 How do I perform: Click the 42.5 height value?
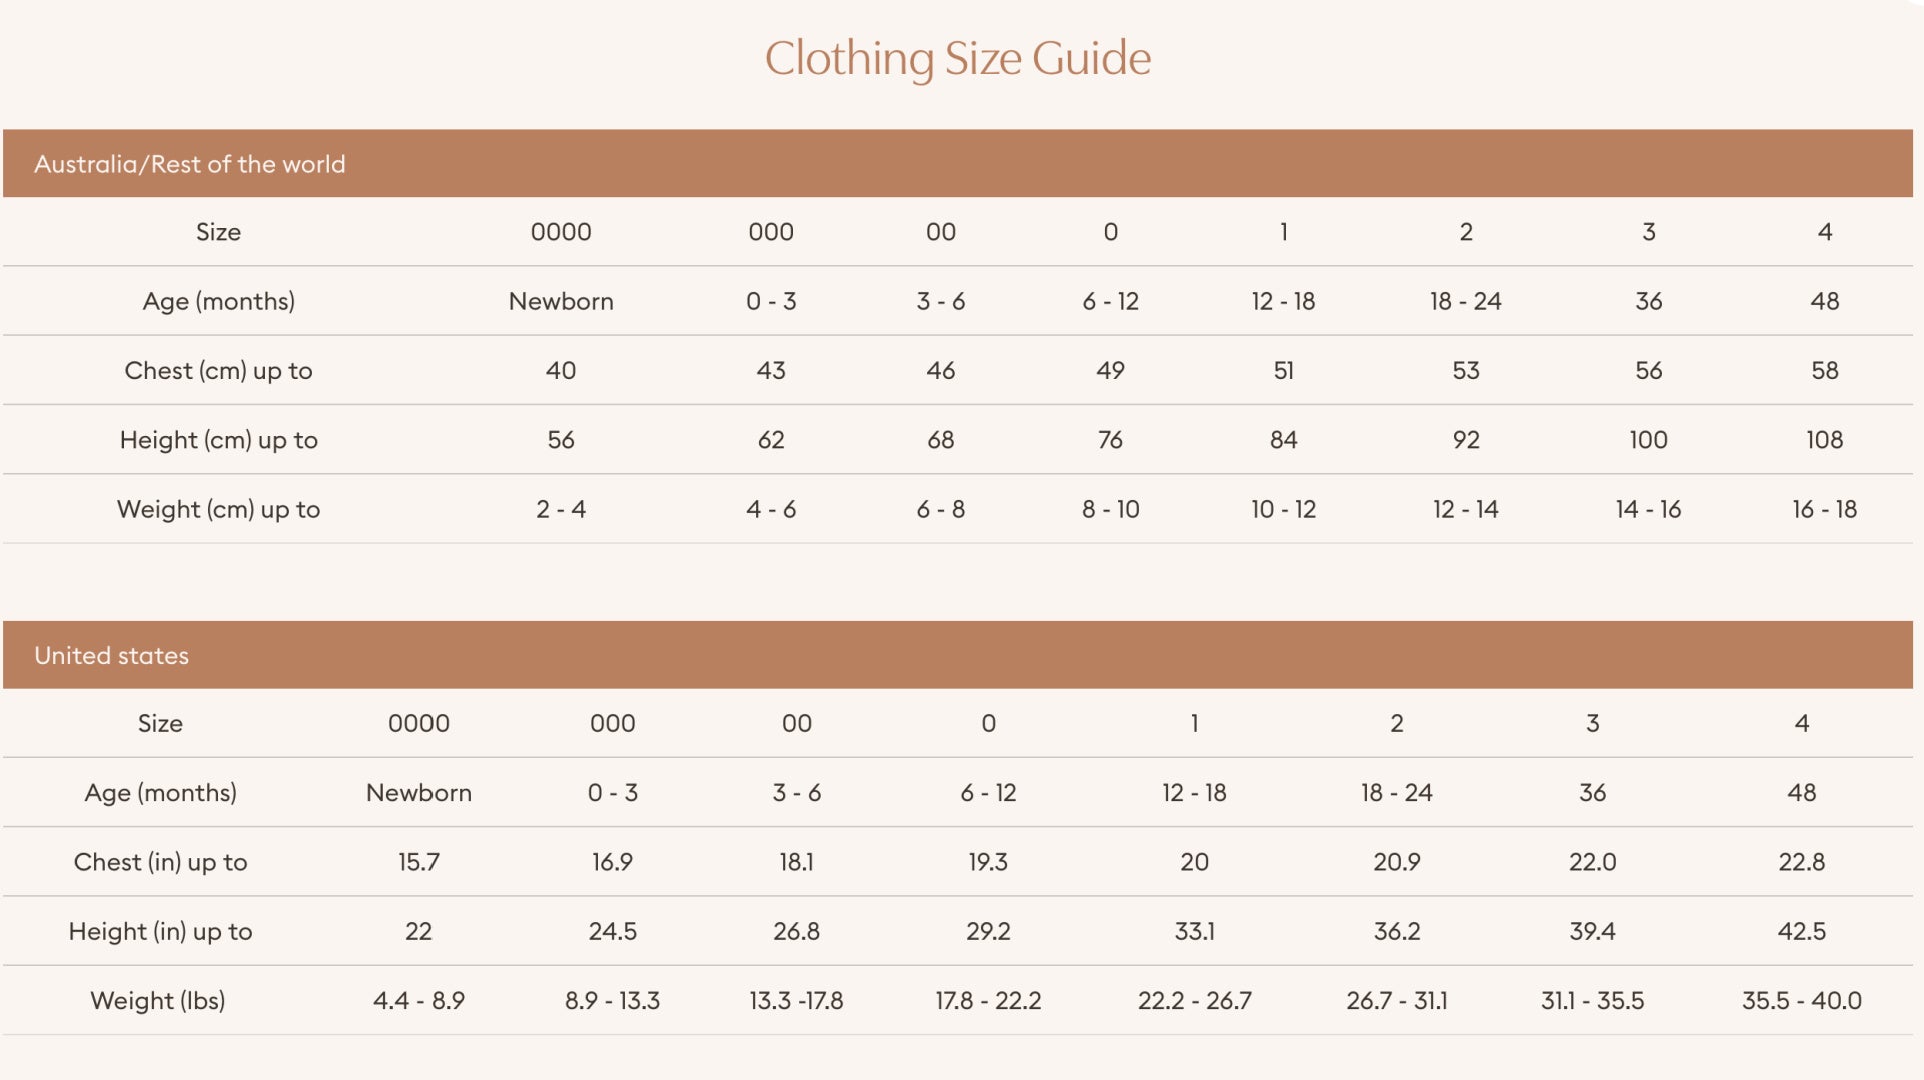click(1801, 931)
